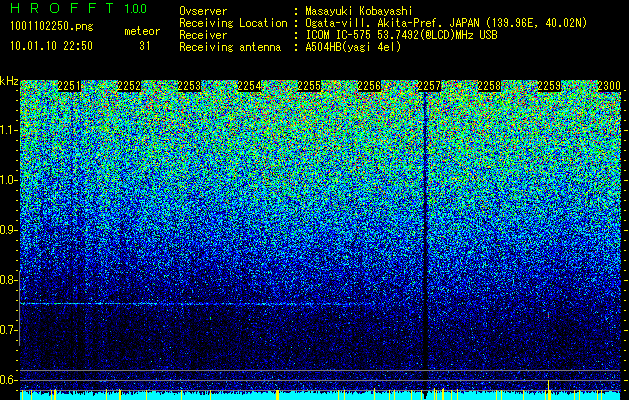Click the 1.0 kHz axis label
The width and height of the screenshot is (629, 400).
[9, 180]
